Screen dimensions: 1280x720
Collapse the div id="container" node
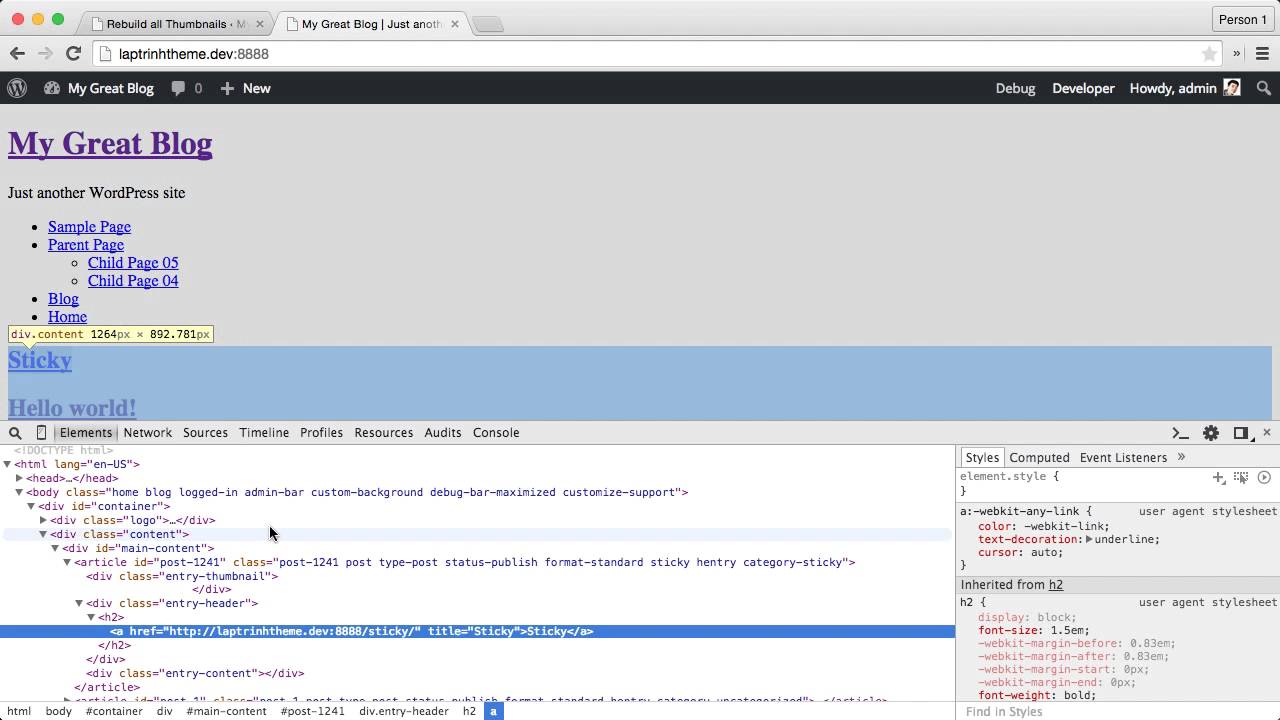tap(31, 506)
